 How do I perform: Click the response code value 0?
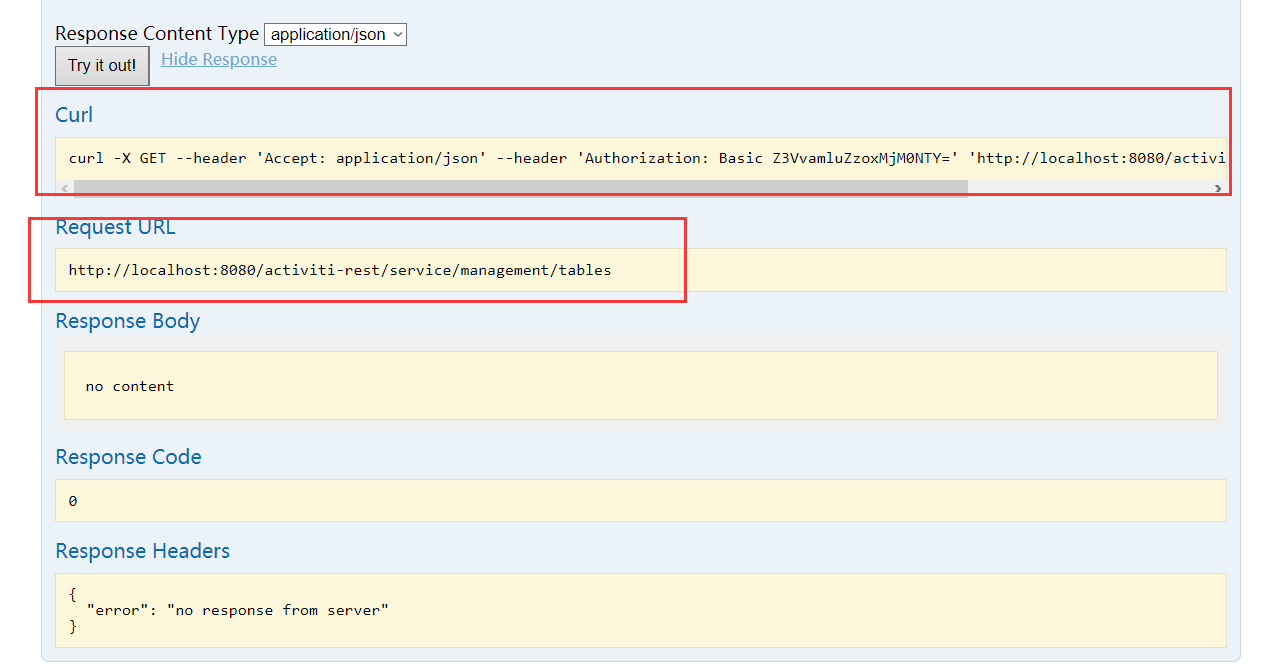click(x=73, y=501)
